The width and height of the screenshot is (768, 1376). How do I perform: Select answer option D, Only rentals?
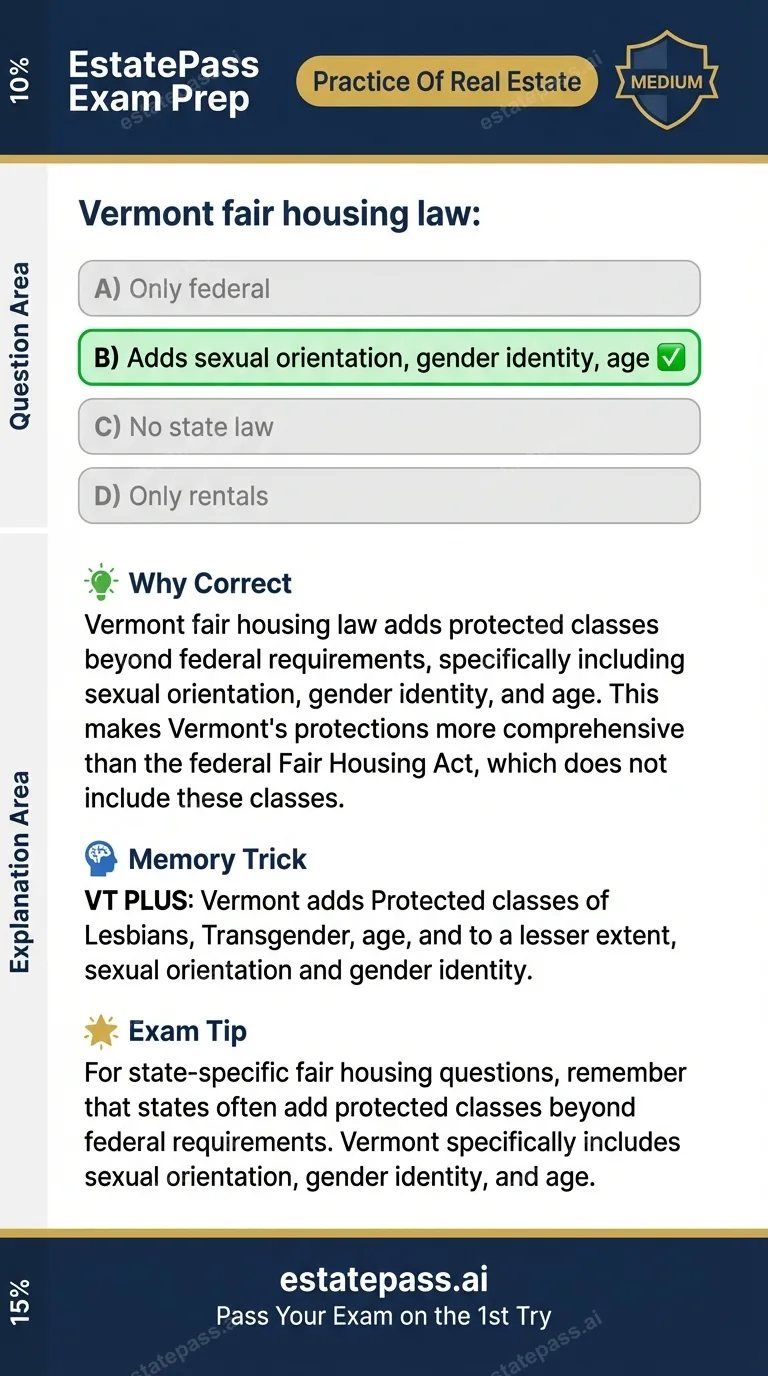pos(389,495)
